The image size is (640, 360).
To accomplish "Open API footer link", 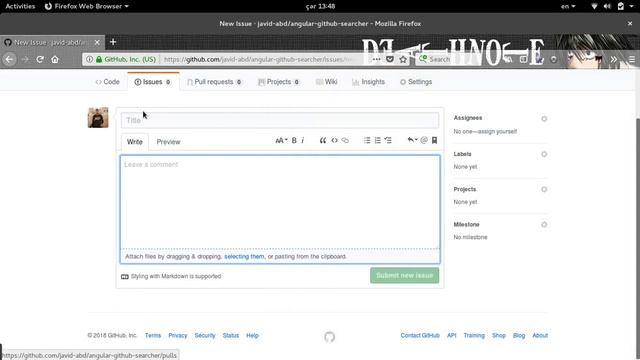I will point(451,336).
